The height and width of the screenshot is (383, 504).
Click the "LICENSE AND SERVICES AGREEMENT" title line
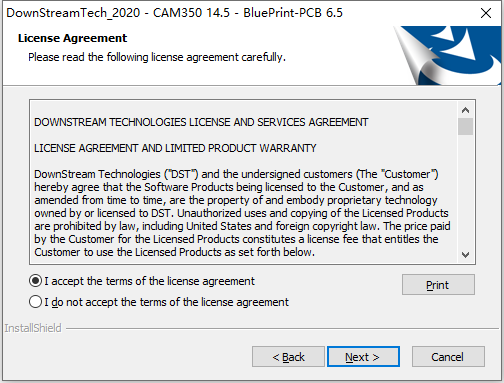201,122
